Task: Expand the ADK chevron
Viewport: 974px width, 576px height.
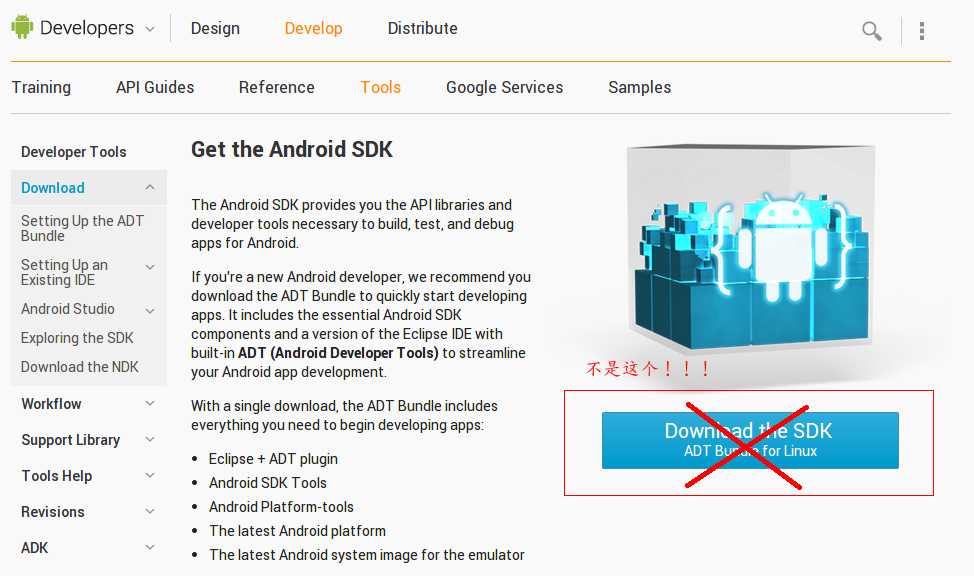Action: click(x=150, y=547)
